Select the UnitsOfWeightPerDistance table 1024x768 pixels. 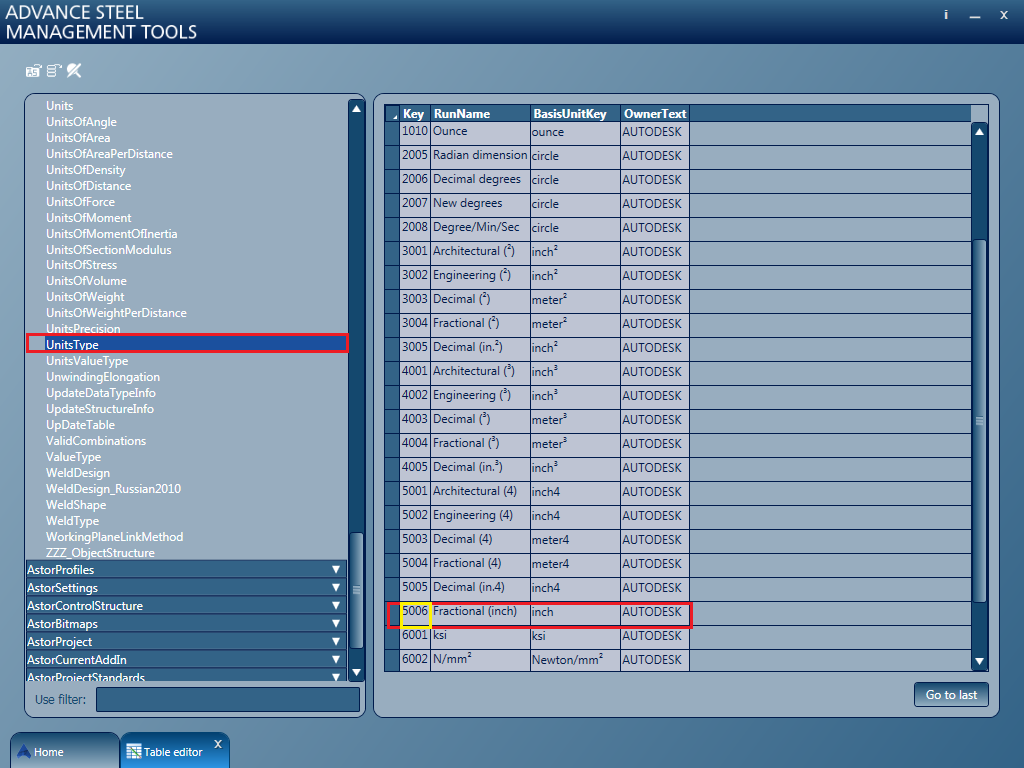pos(116,313)
